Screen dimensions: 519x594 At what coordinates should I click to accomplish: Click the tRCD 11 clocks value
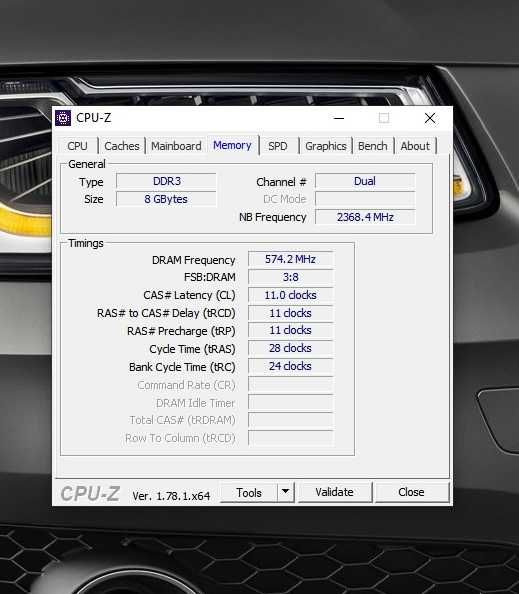point(291,313)
